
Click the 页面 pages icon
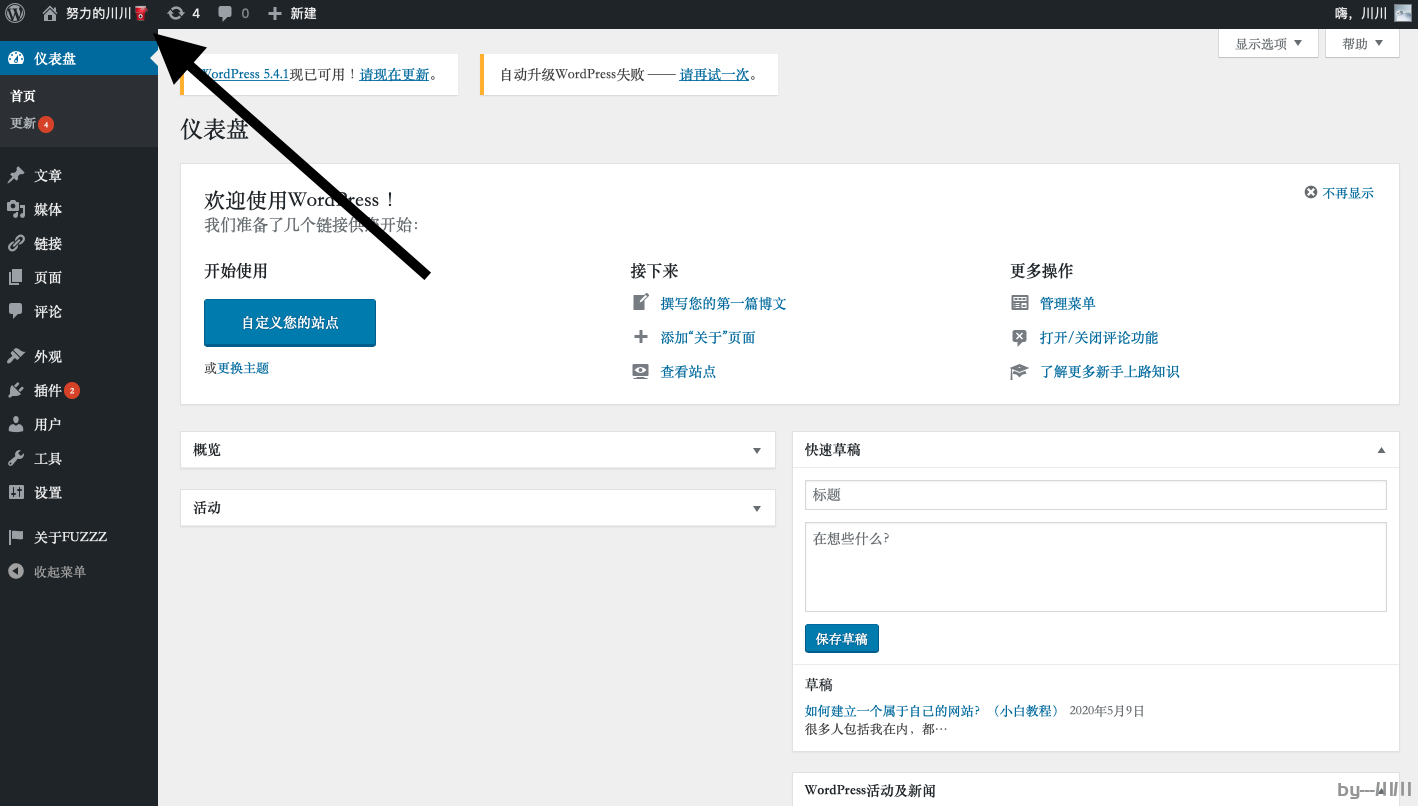pyautogui.click(x=16, y=277)
